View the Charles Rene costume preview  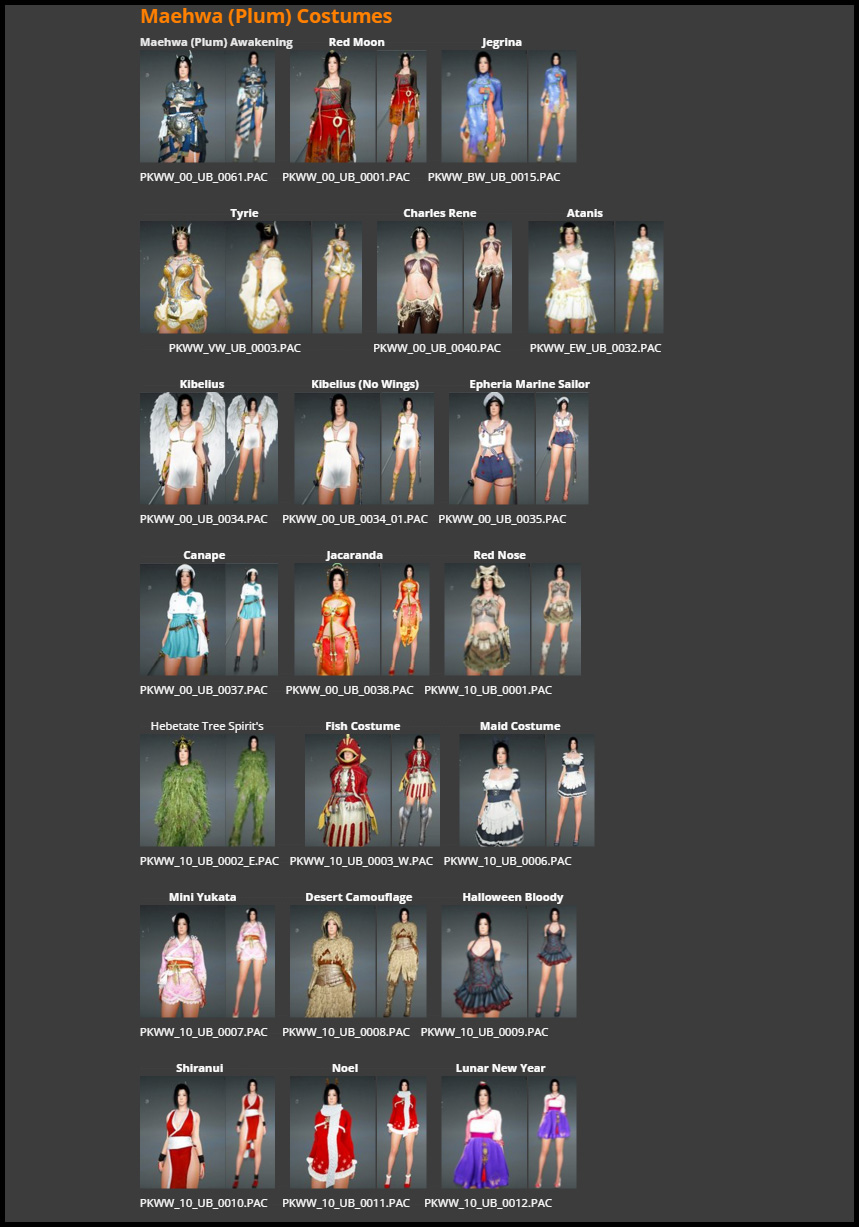click(443, 276)
